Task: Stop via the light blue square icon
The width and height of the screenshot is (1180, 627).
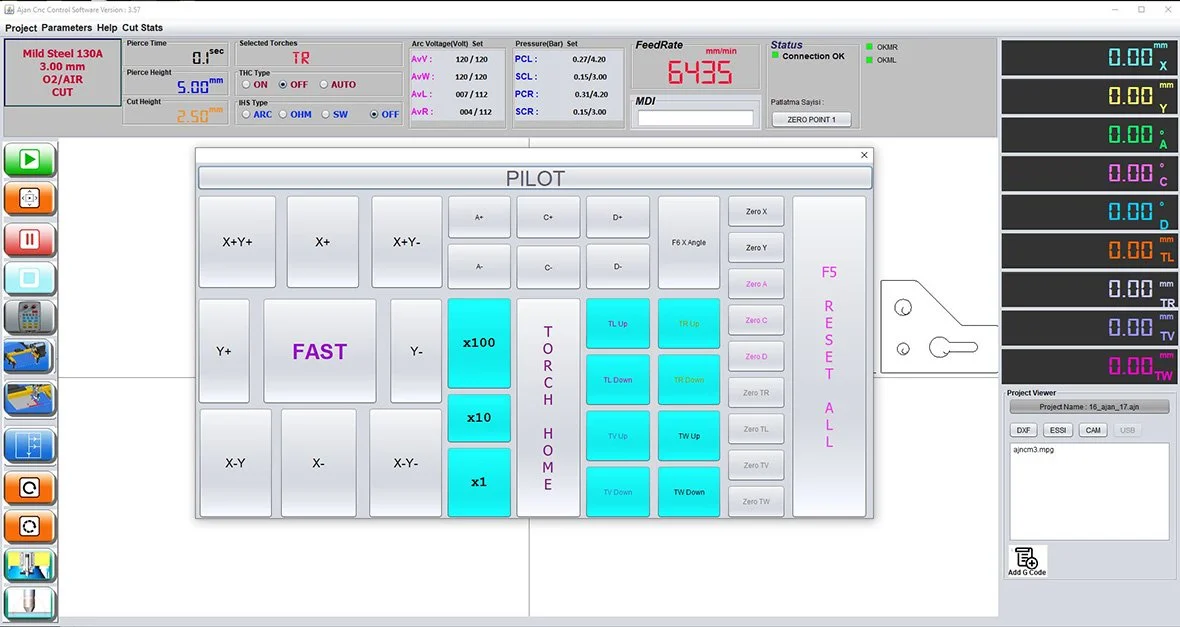Action: coord(29,278)
